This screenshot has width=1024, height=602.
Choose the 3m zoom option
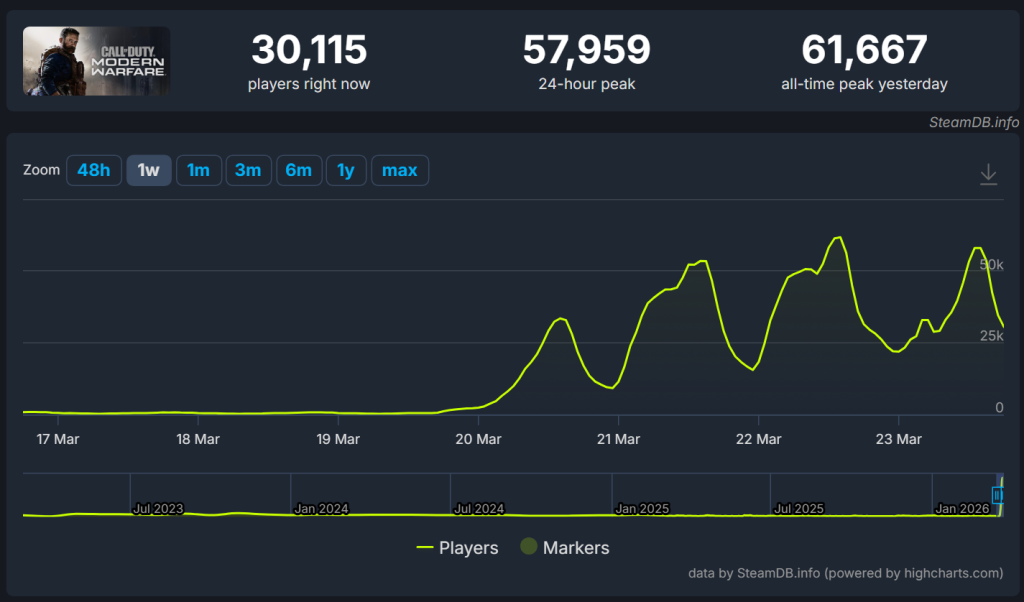(x=248, y=170)
